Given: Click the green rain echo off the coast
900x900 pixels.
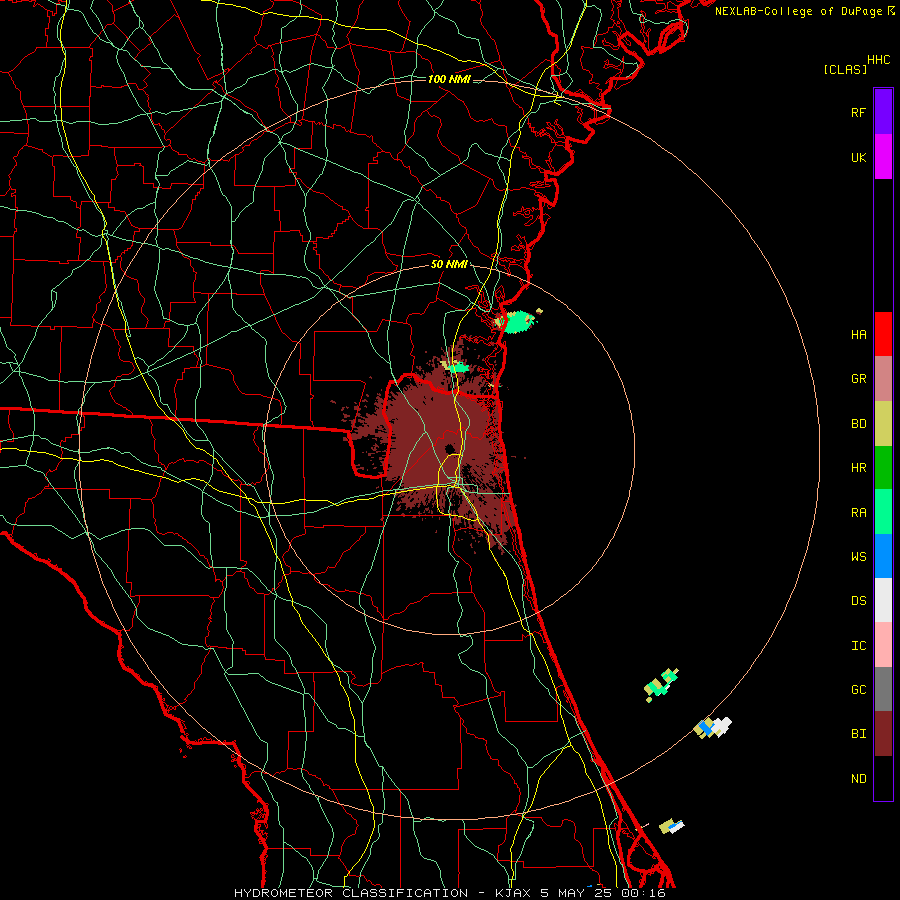Looking at the screenshot, I should (518, 321).
